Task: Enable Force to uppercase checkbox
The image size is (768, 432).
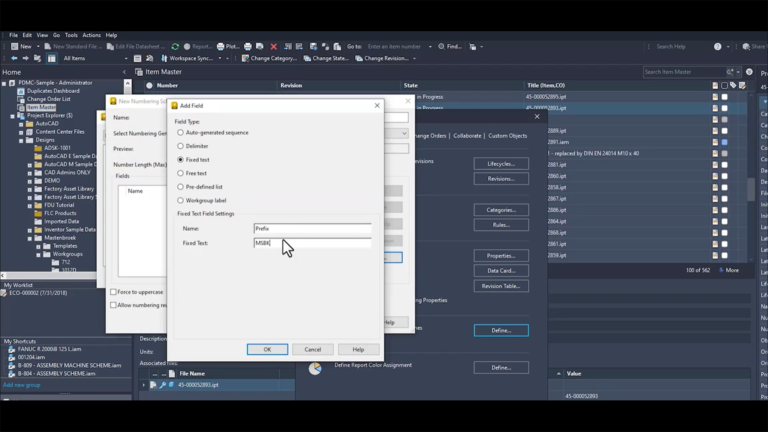Action: pos(114,292)
